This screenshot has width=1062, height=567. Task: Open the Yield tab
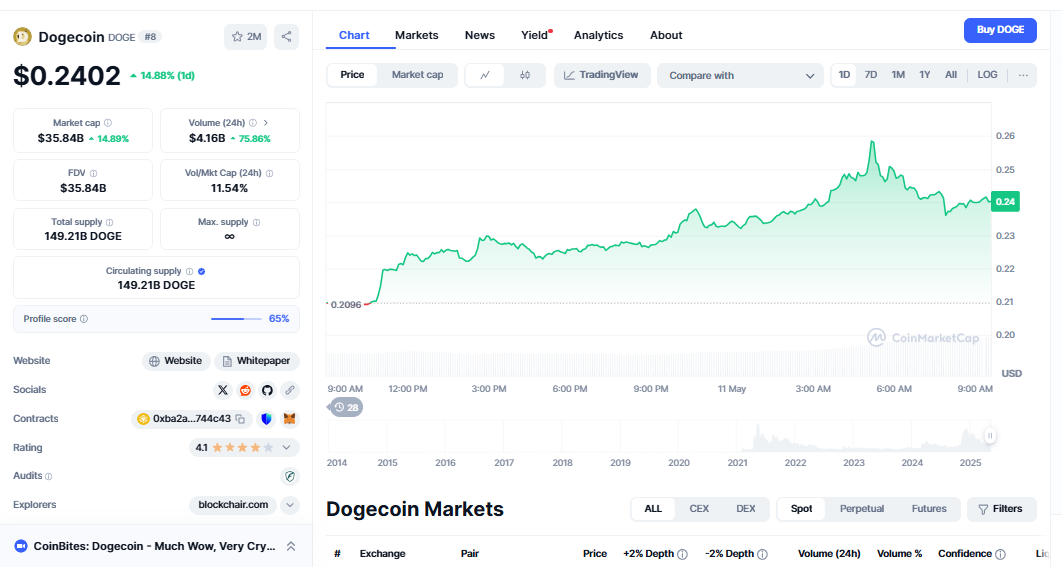click(x=535, y=35)
